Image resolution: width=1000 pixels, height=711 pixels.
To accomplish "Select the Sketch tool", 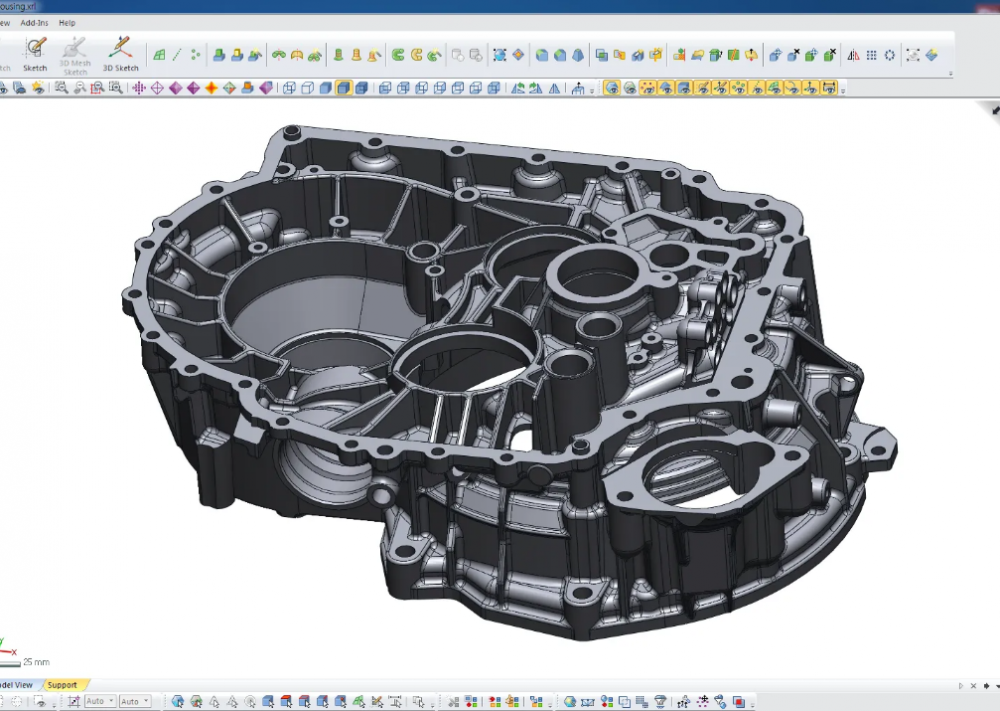I will click(35, 52).
